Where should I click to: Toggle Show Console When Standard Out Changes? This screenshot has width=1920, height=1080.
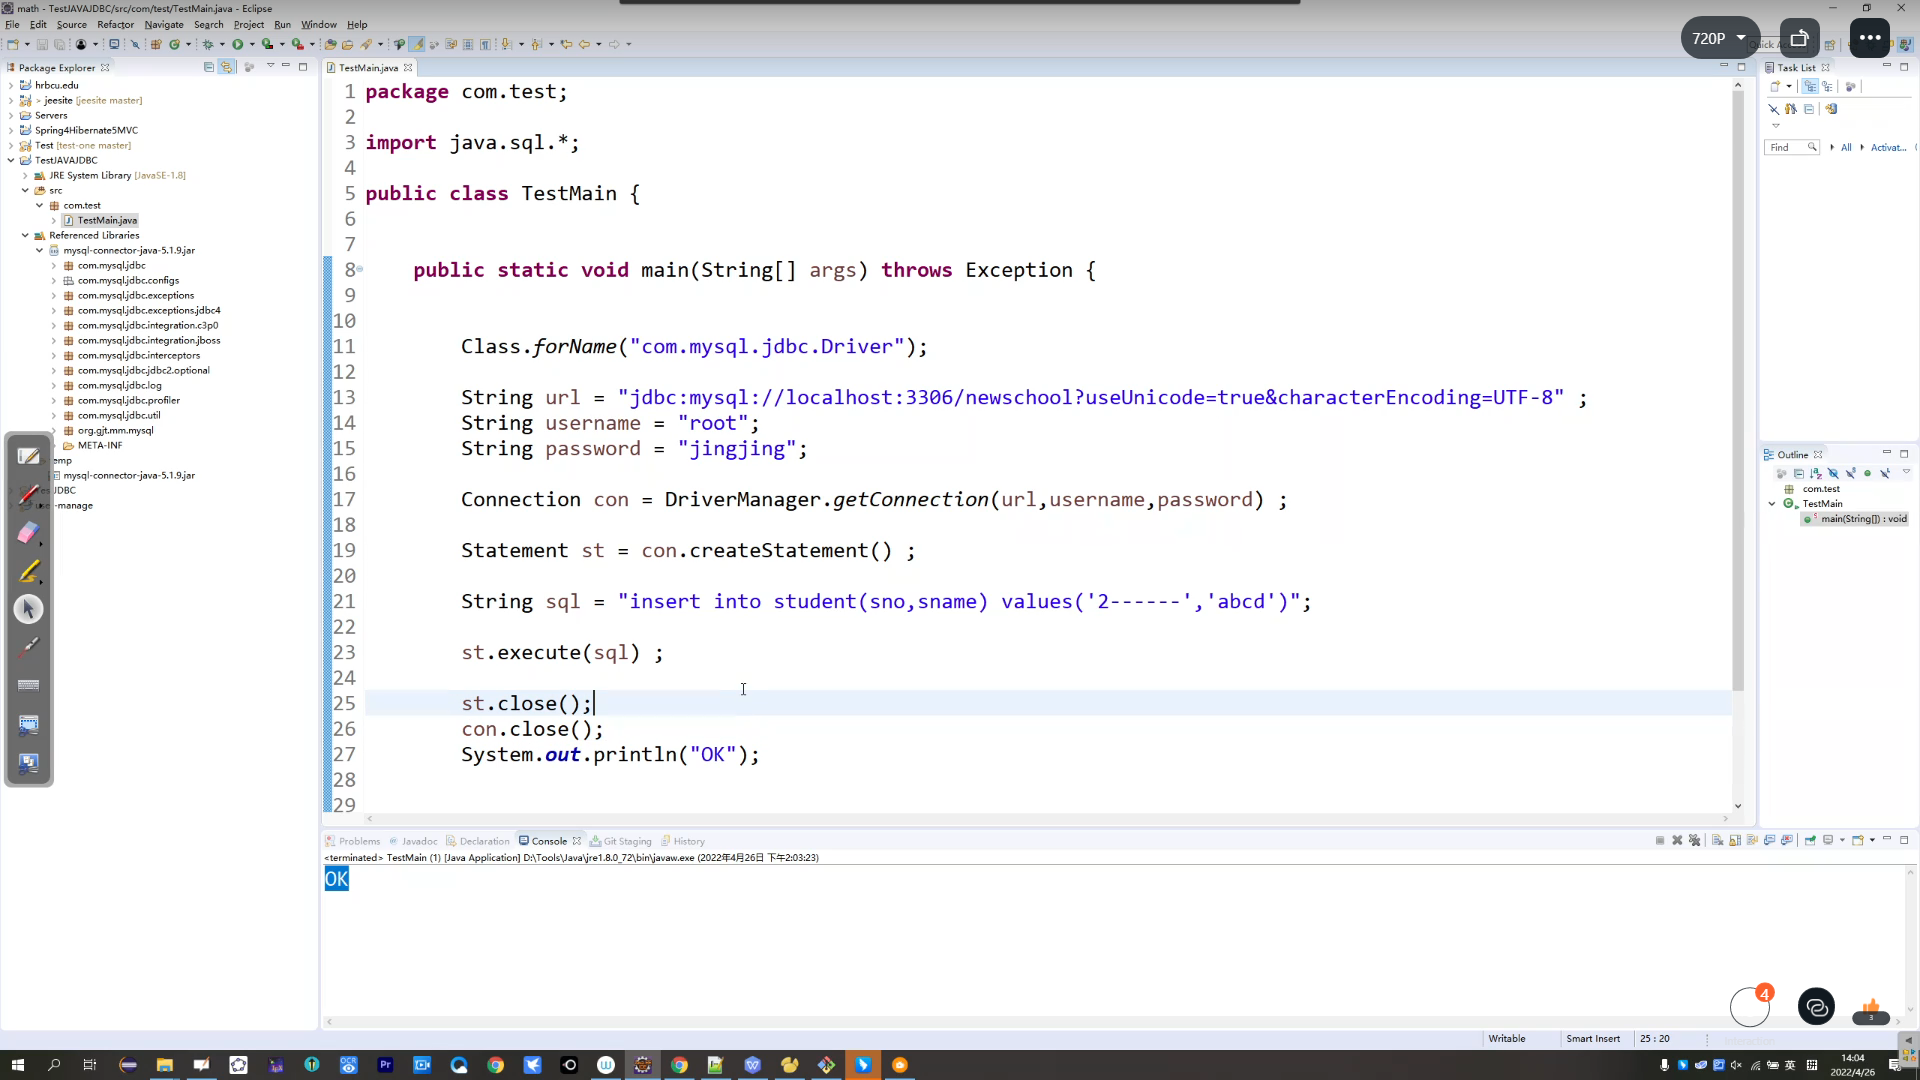[1769, 840]
